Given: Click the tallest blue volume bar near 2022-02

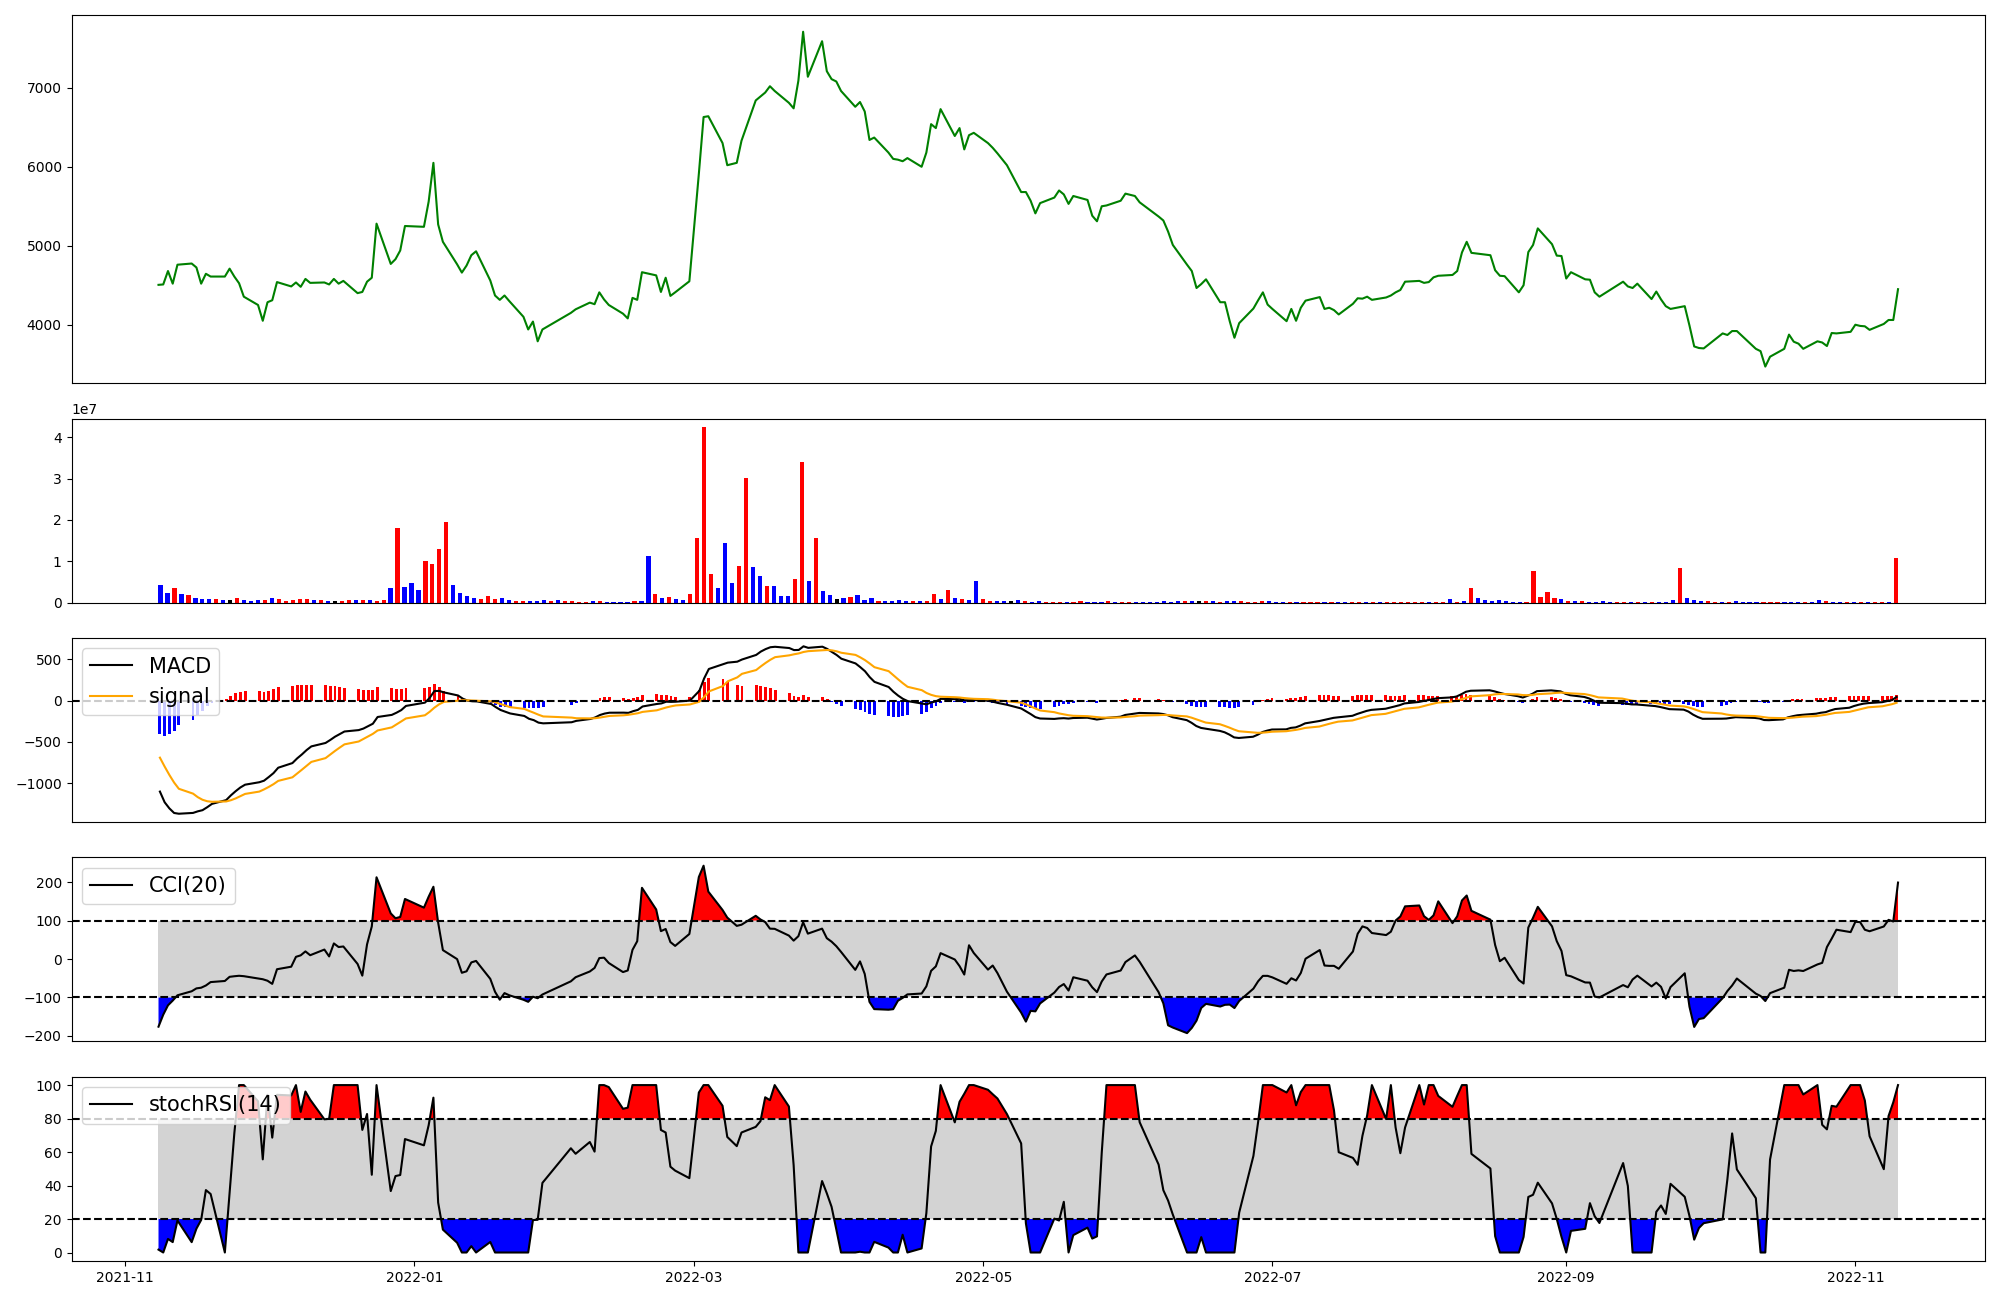Looking at the screenshot, I should click(648, 580).
